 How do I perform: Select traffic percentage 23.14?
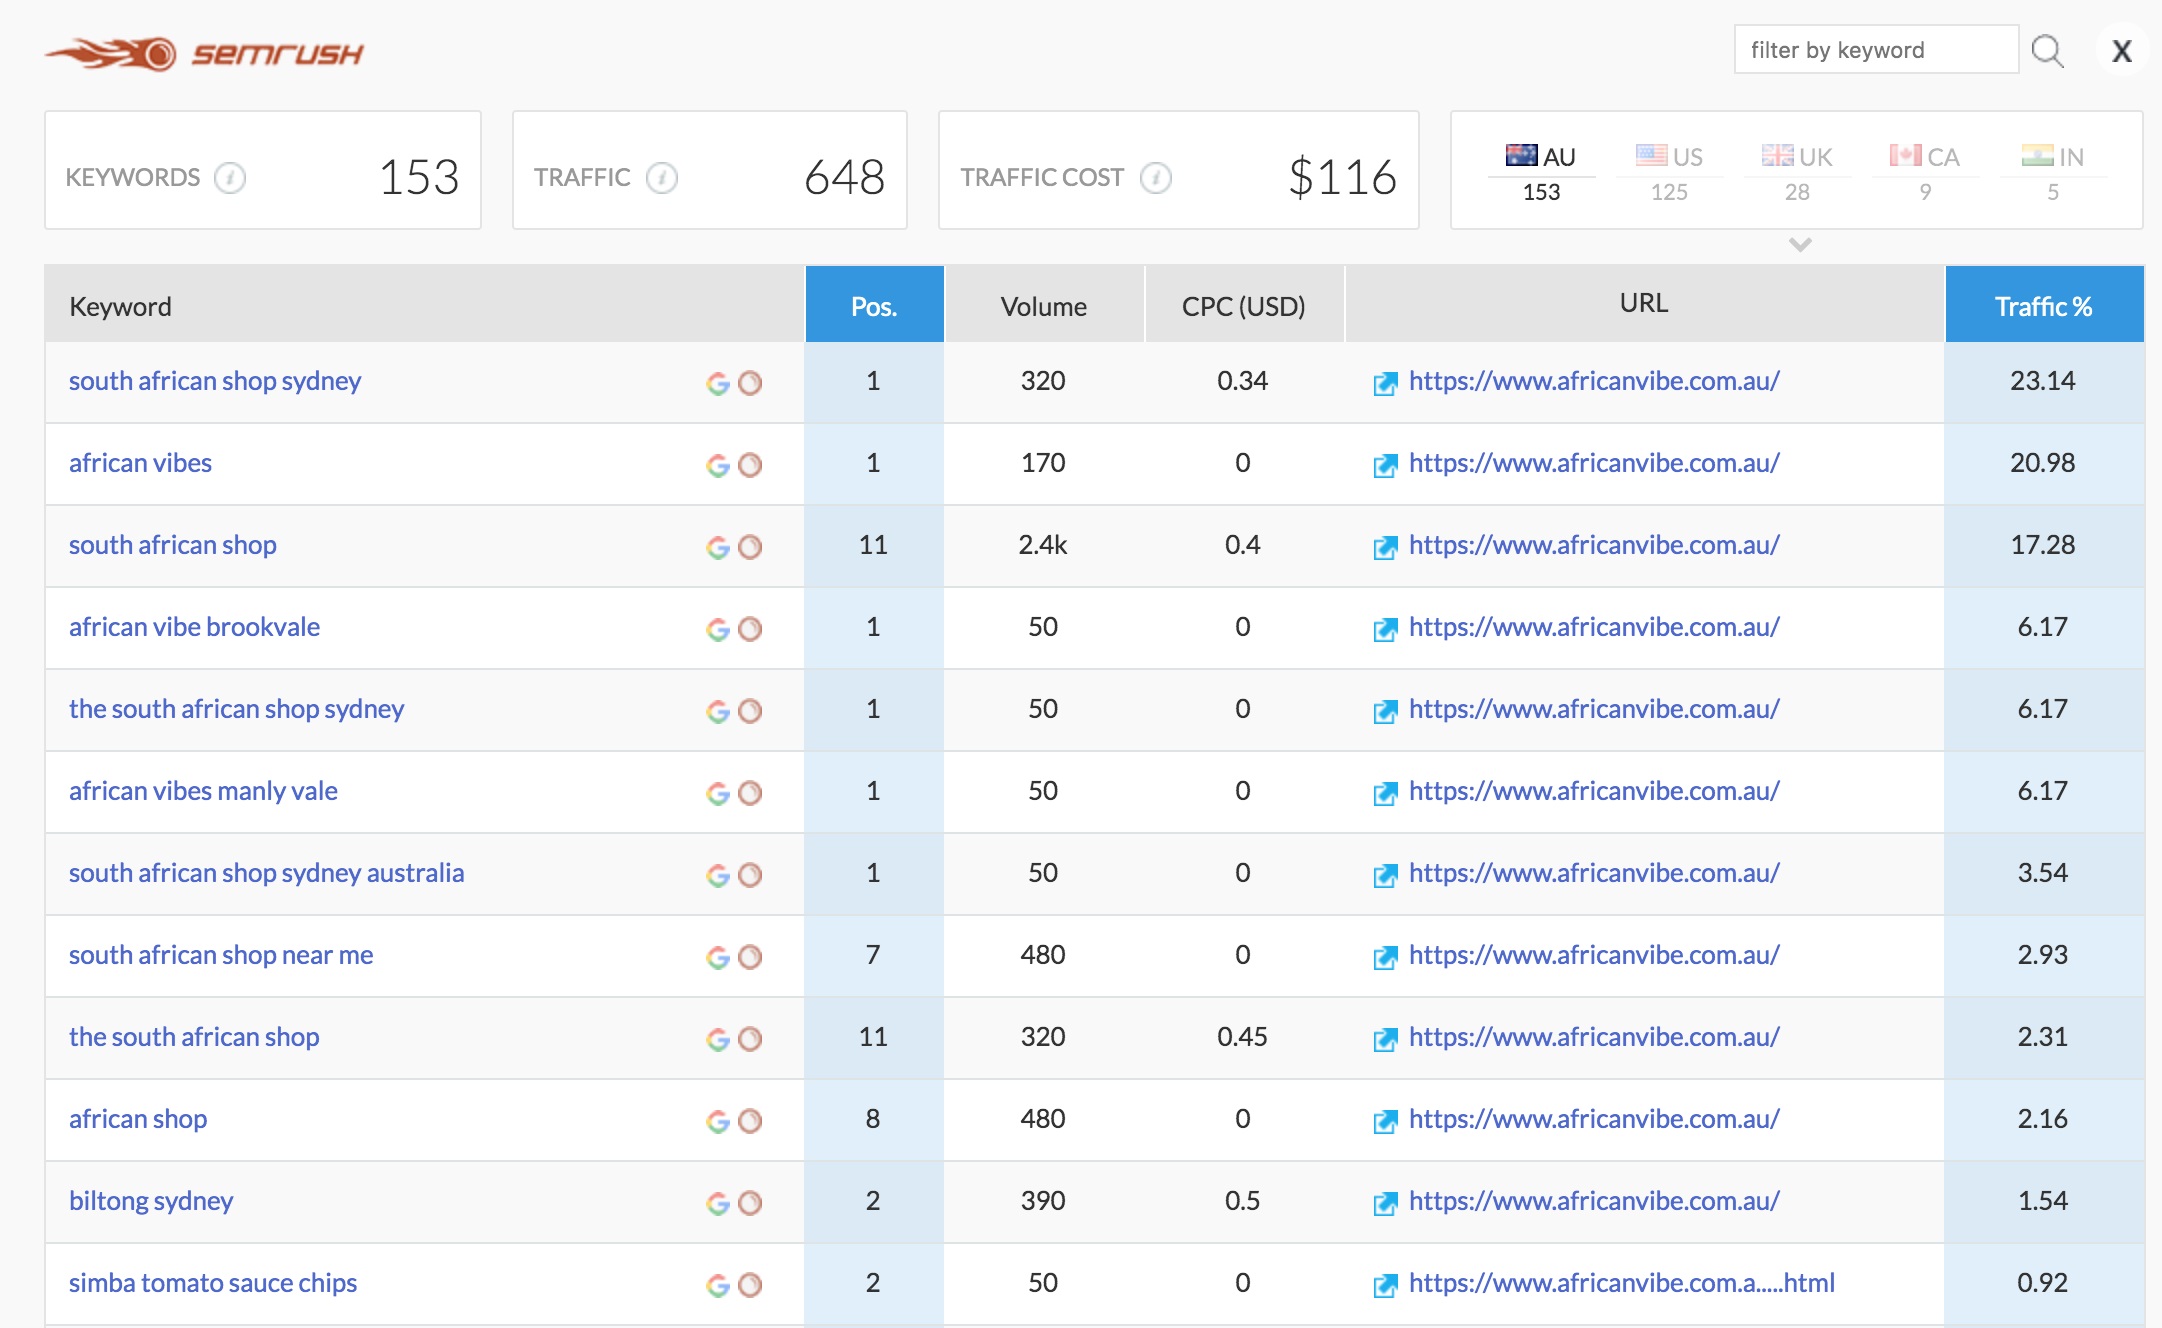click(2043, 381)
